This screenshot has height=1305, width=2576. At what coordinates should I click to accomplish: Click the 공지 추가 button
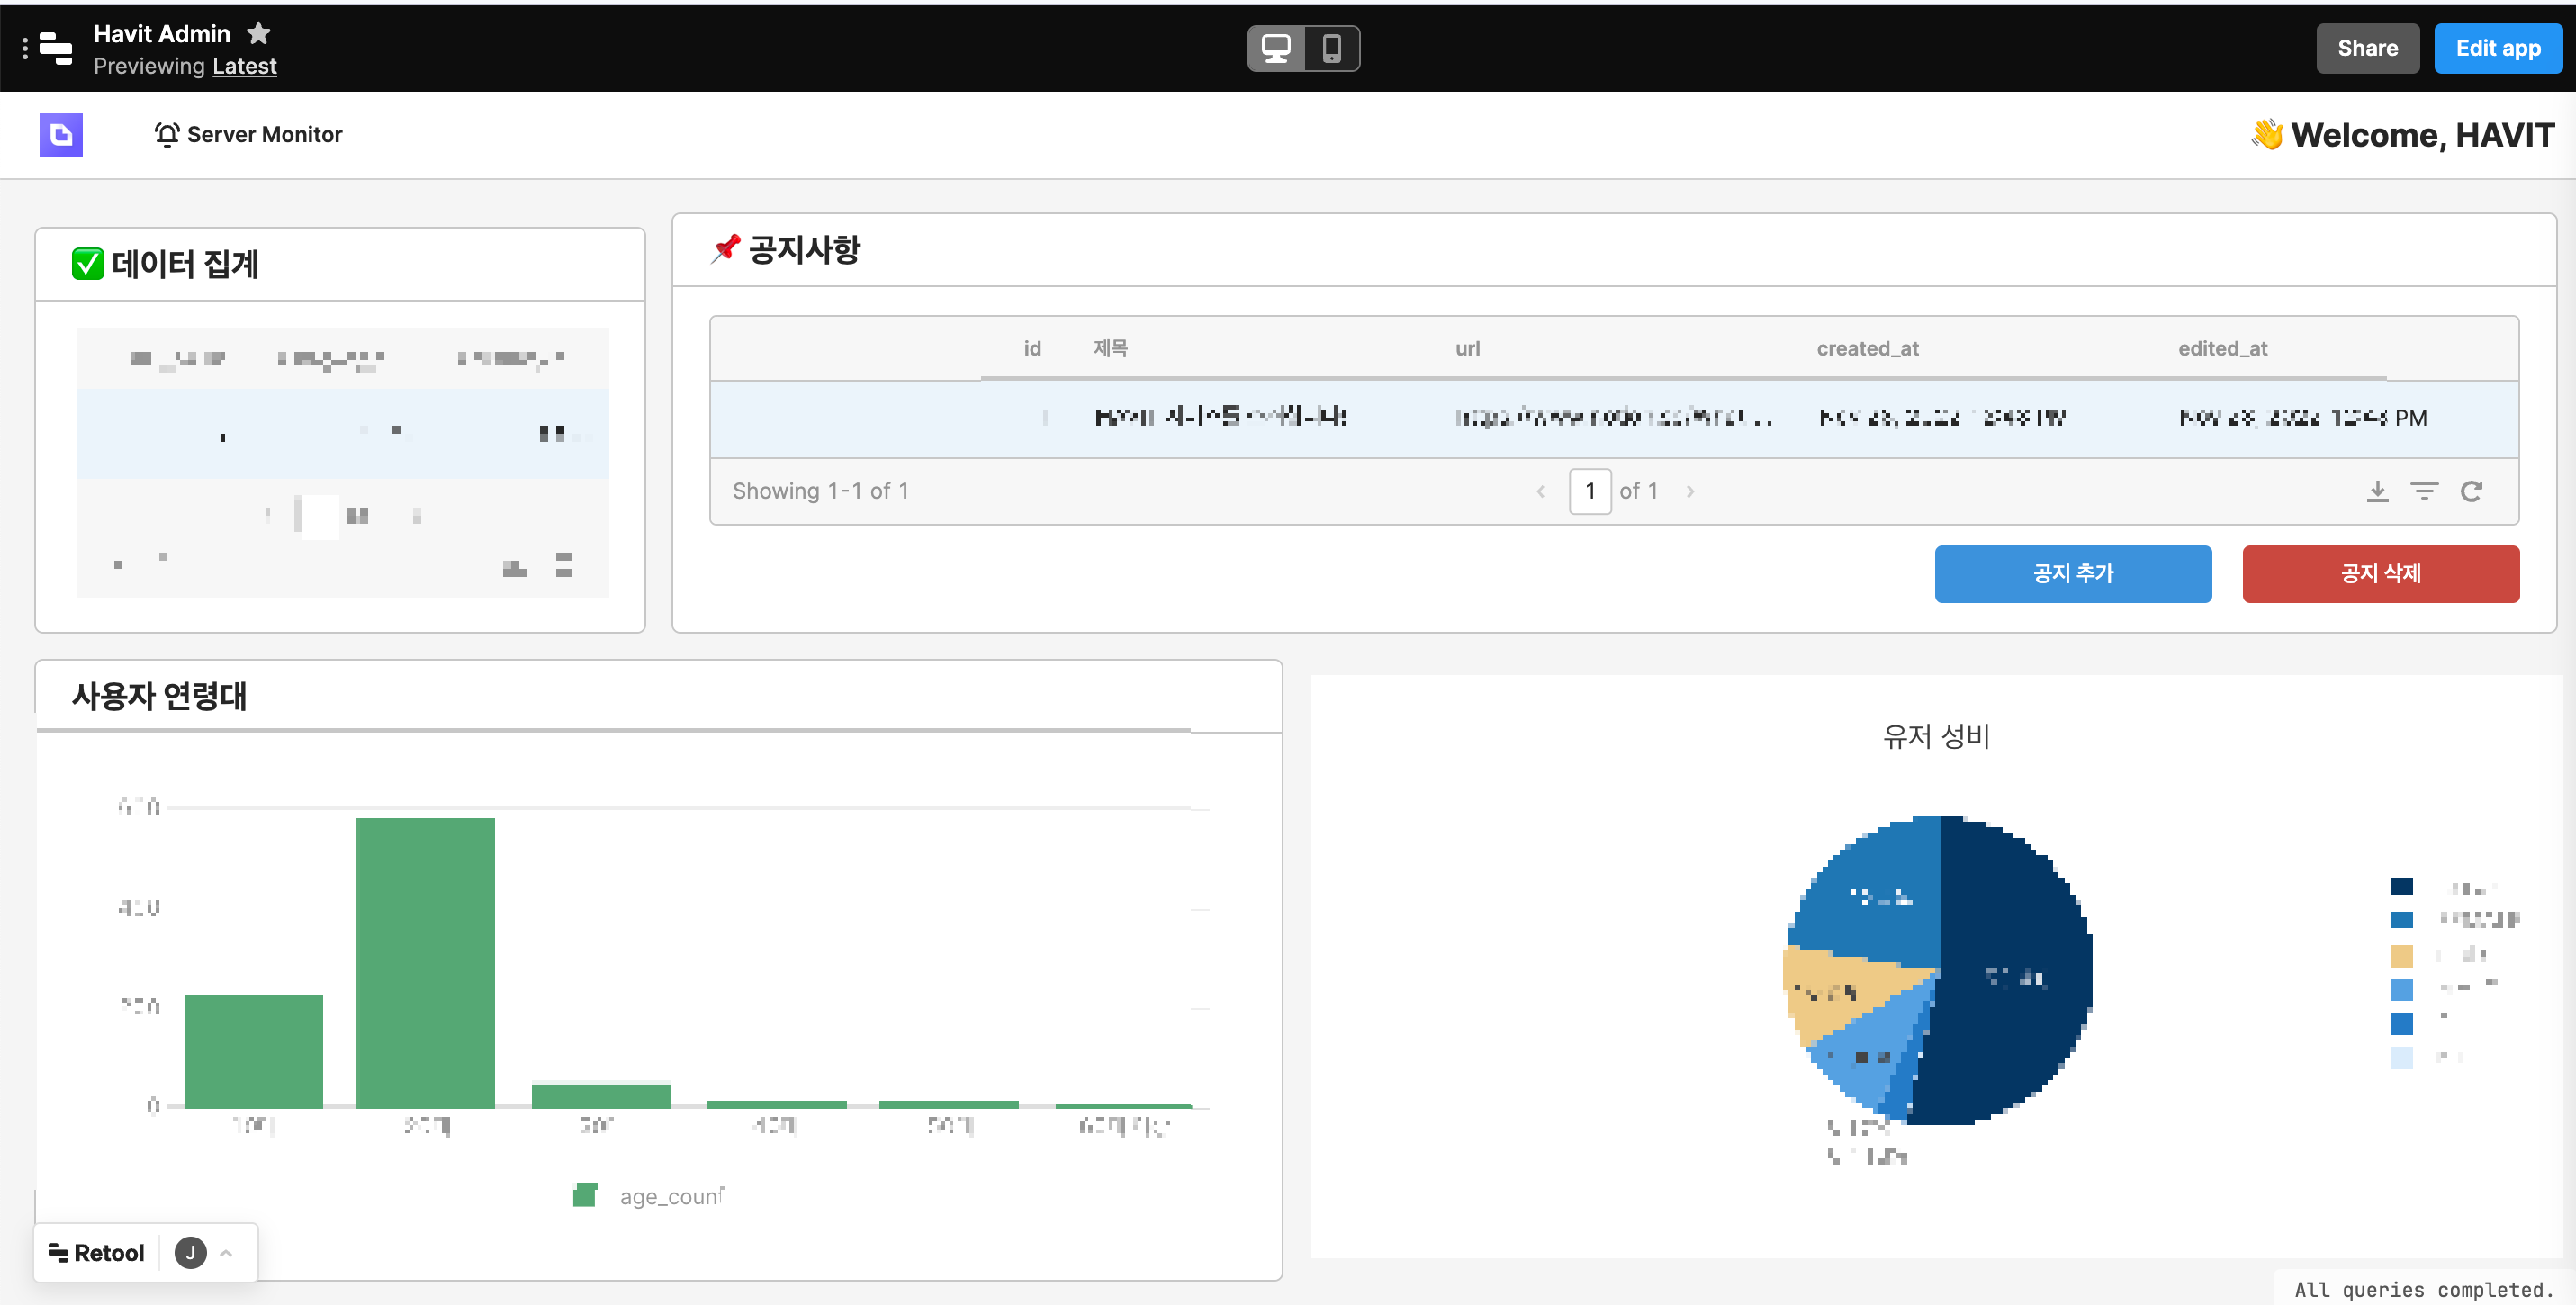pyautogui.click(x=2072, y=573)
